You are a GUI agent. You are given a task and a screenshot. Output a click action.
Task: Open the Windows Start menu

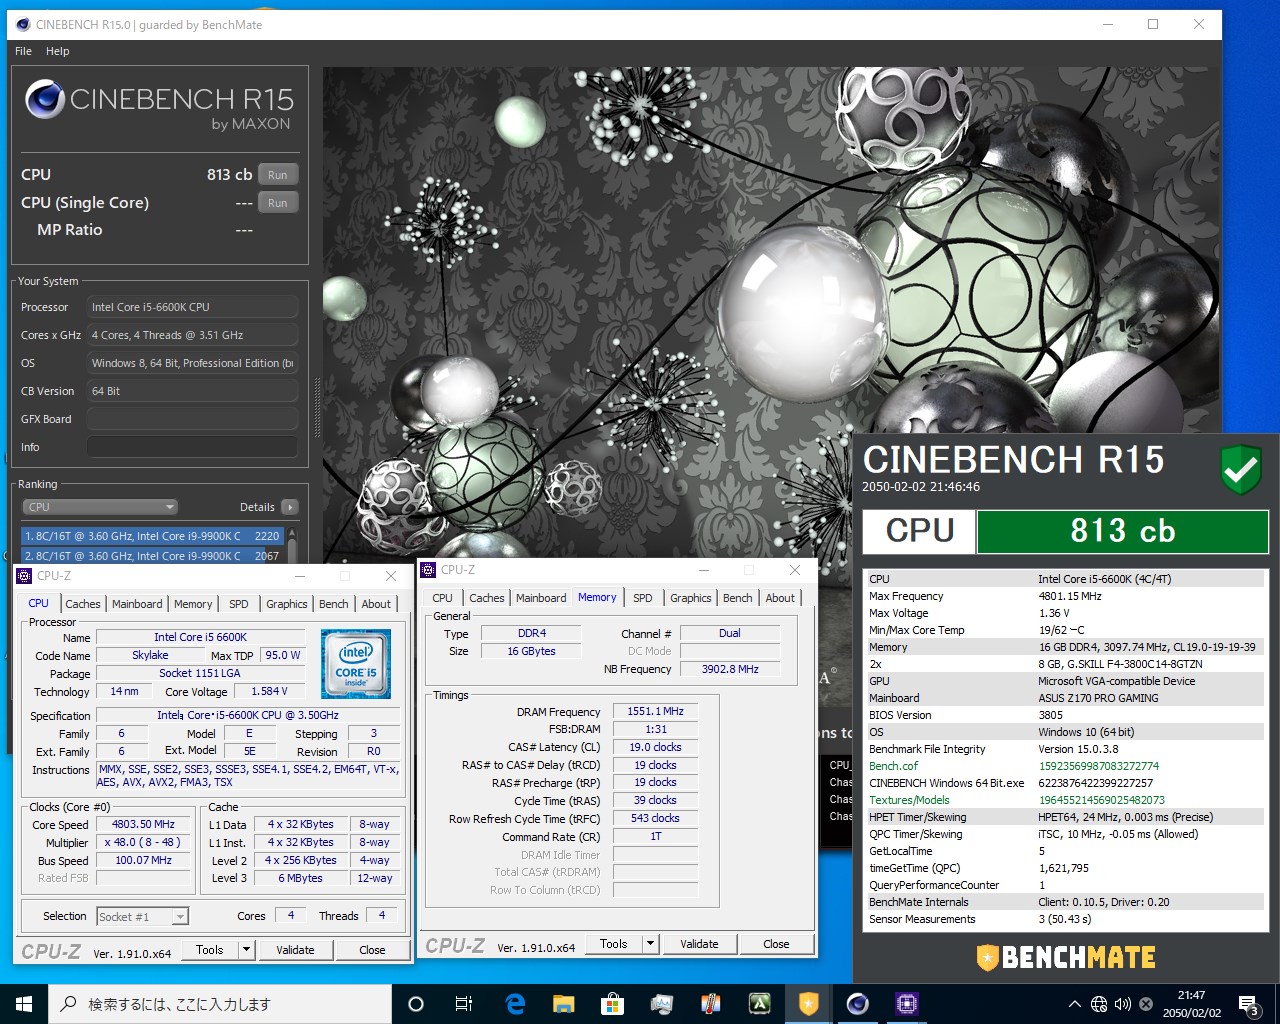coord(24,1004)
